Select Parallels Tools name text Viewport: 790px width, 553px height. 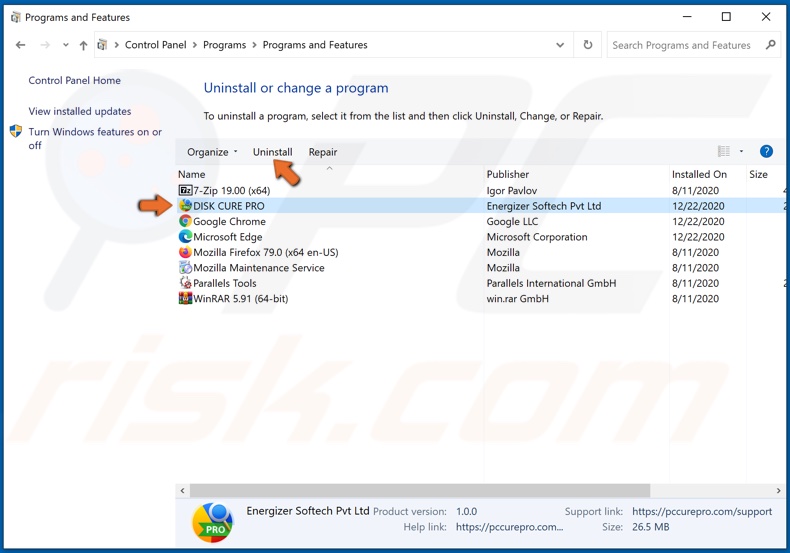point(225,283)
